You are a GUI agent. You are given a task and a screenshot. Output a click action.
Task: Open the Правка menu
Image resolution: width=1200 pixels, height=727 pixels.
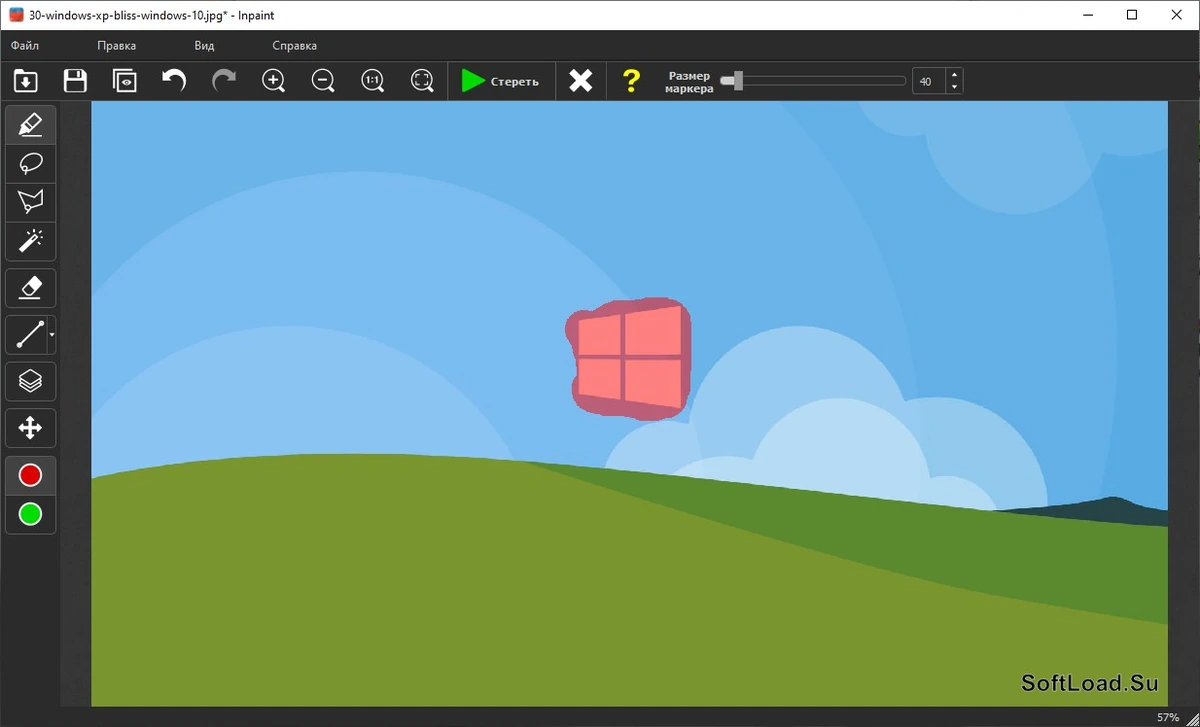(x=117, y=45)
